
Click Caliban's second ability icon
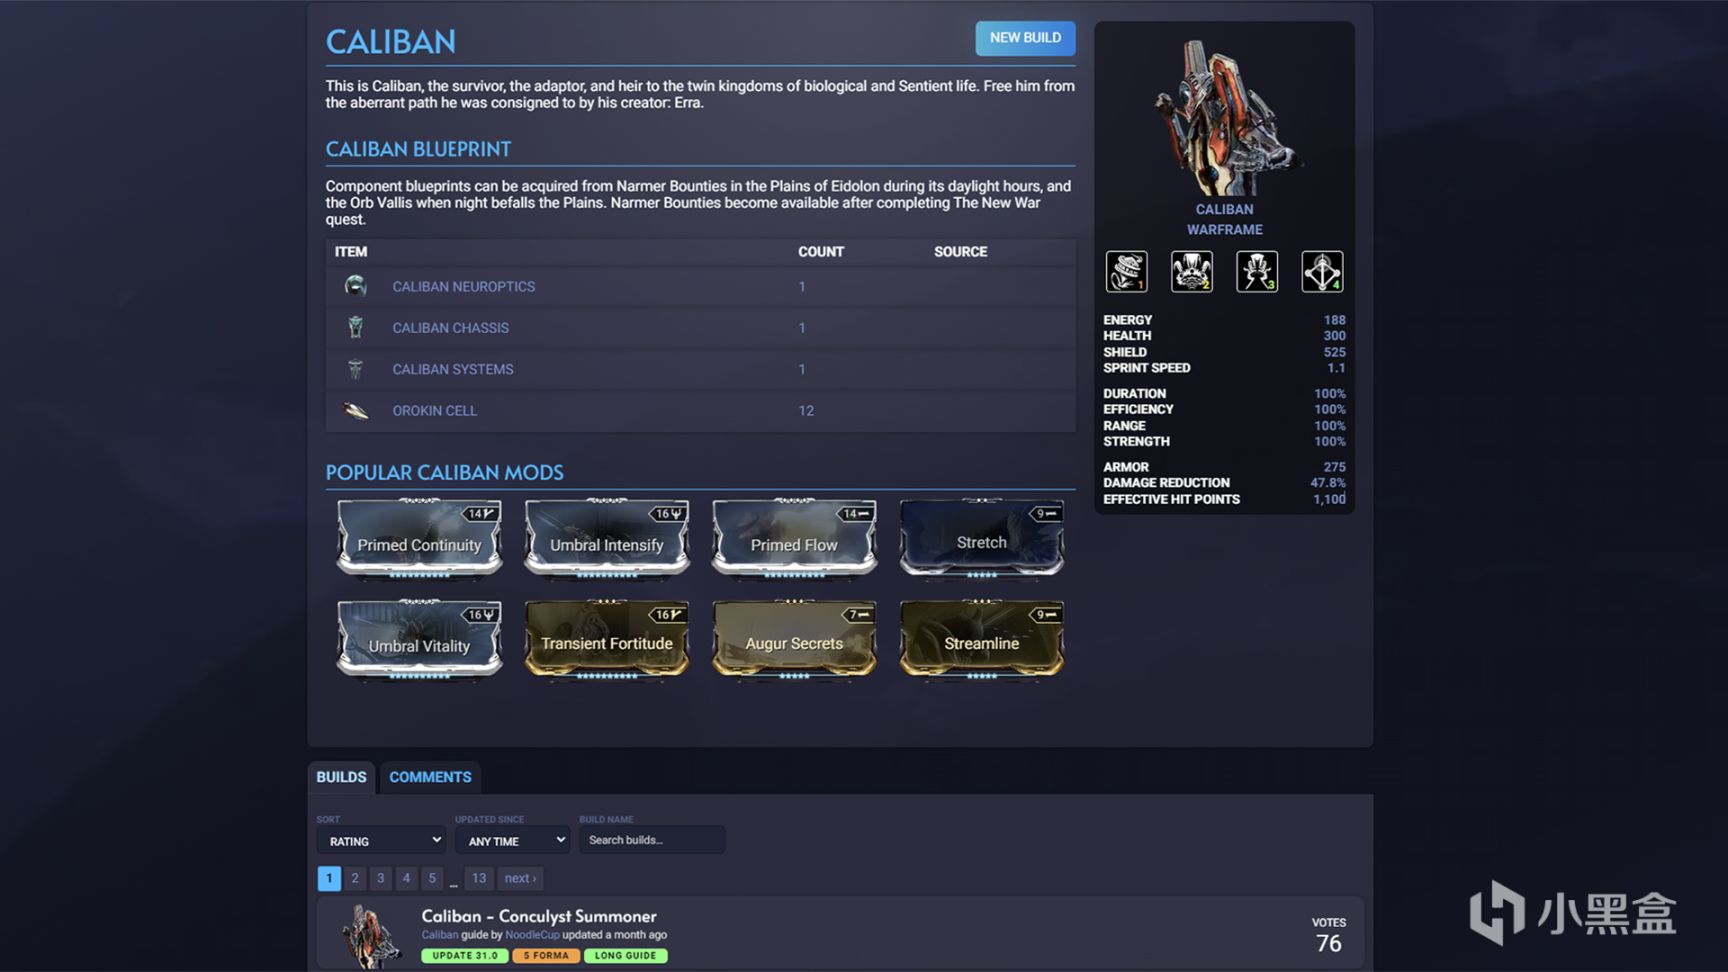pos(1191,271)
